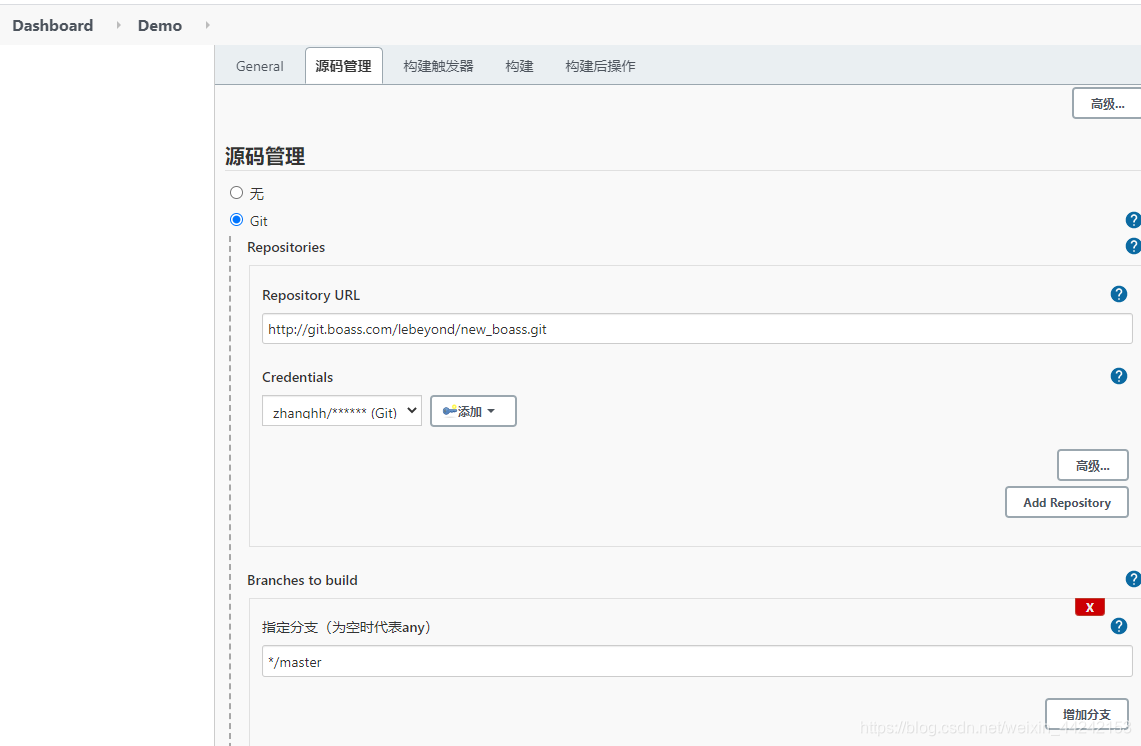The height and width of the screenshot is (746, 1141).
Task: Switch to the 构建触发器 tab
Action: (x=438, y=66)
